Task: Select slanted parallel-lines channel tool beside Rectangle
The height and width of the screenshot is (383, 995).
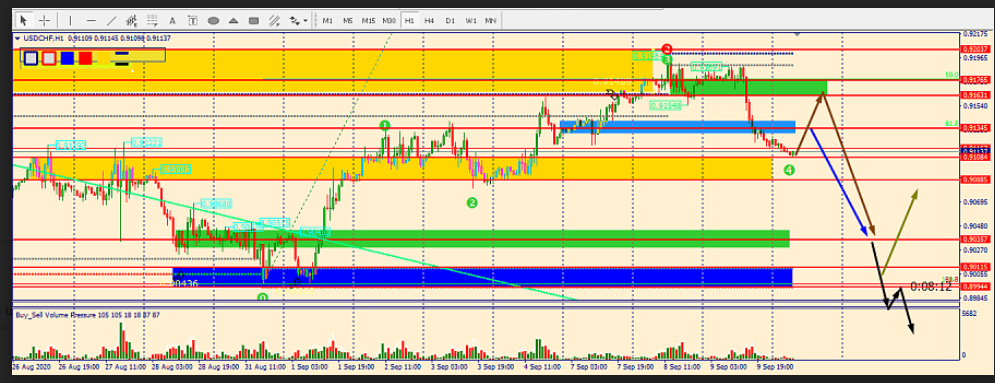Action: 275,20
